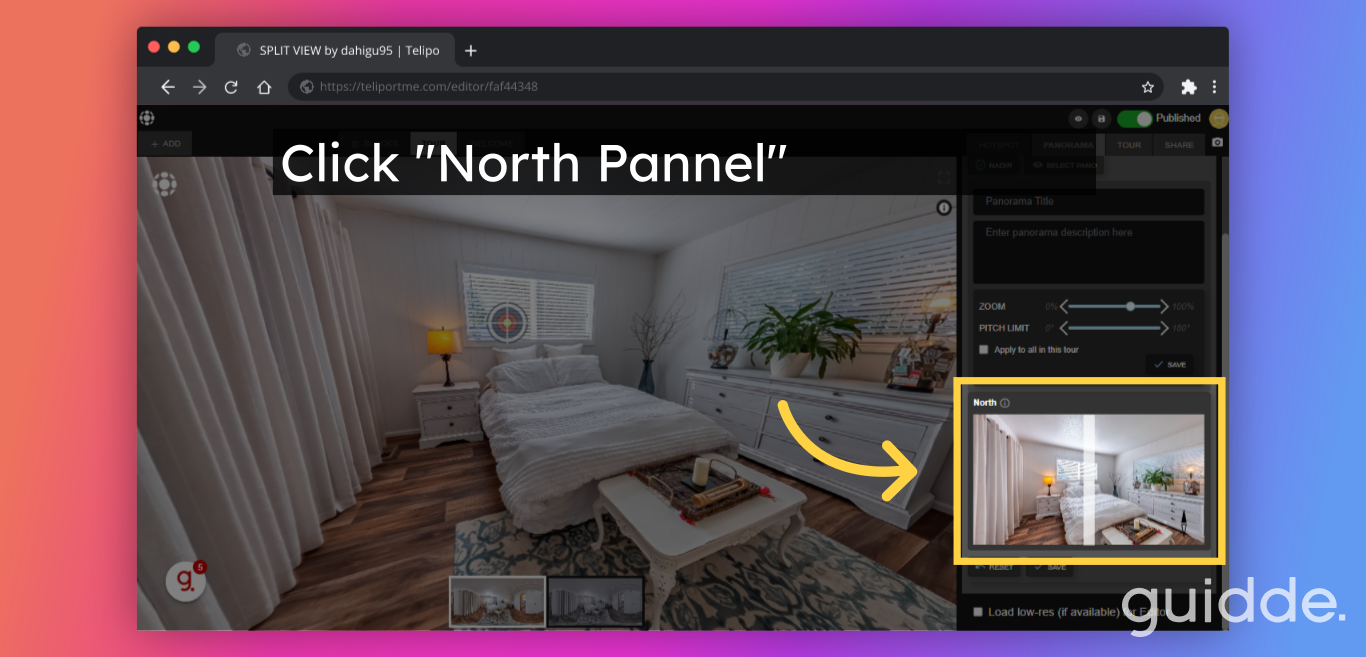The height and width of the screenshot is (657, 1366).
Task: Click the browser forward arrow
Action: (x=199, y=87)
